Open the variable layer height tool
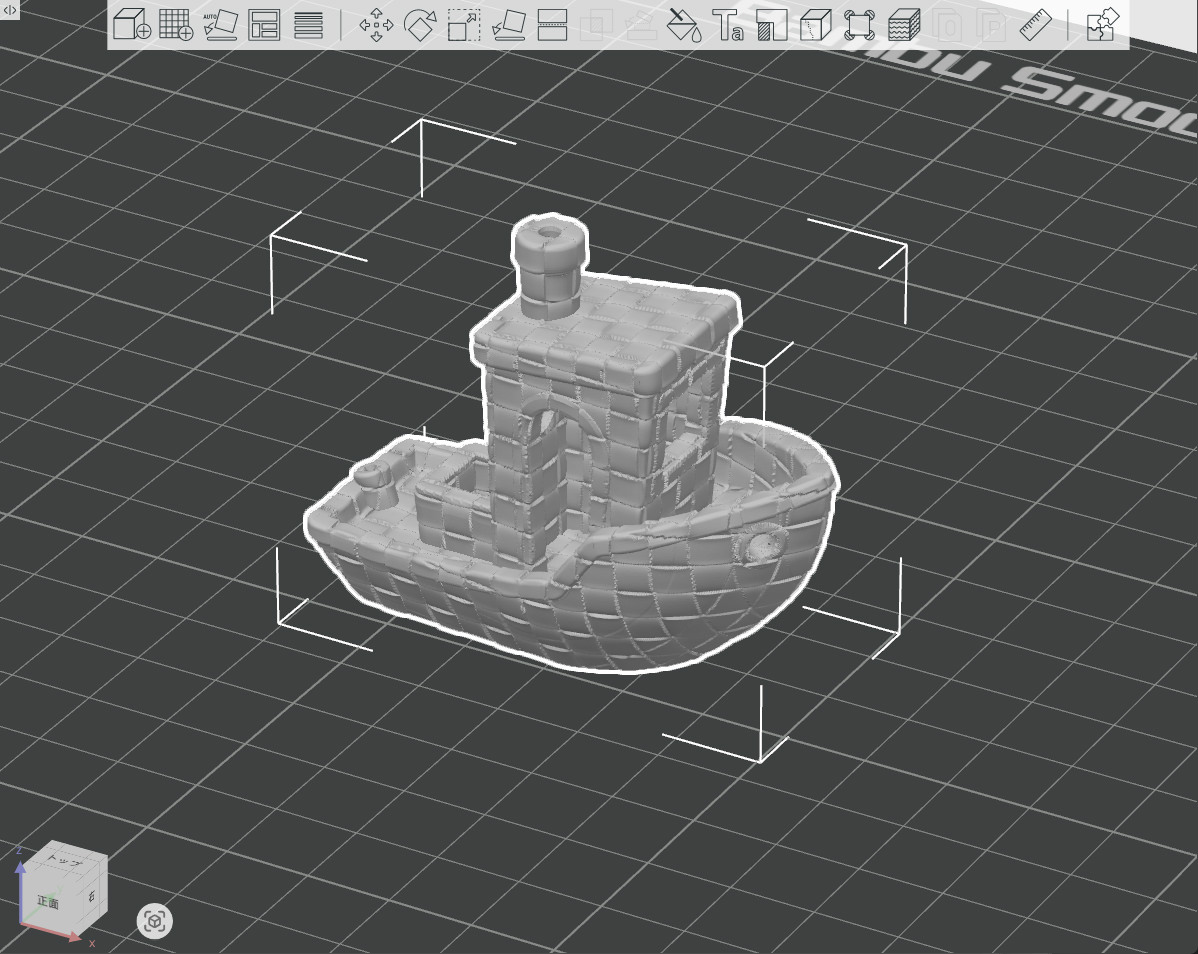Viewport: 1198px width, 954px height. tap(309, 25)
